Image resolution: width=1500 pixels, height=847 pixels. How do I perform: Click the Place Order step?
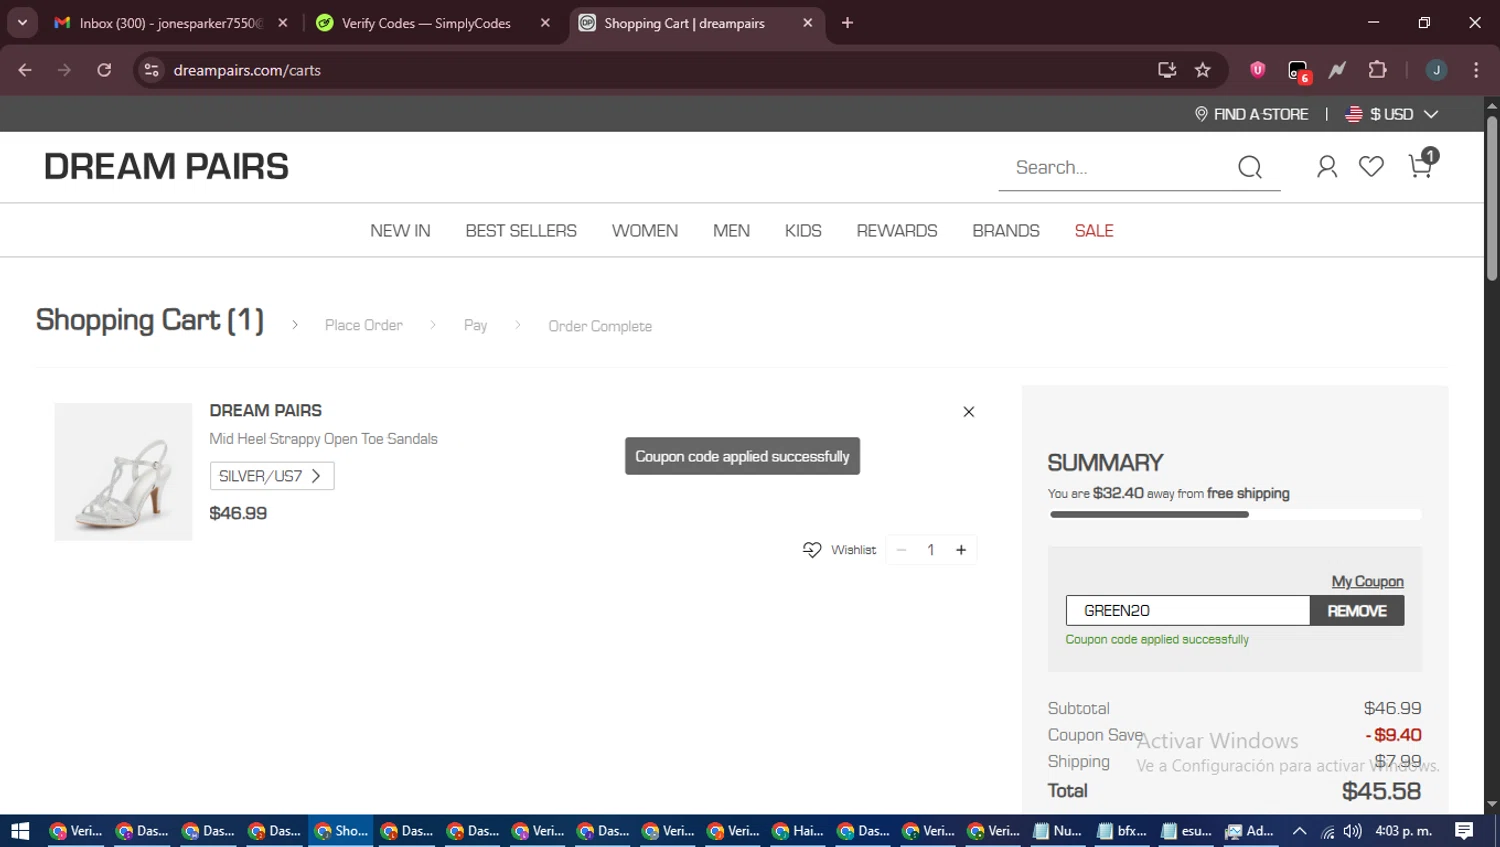pyautogui.click(x=364, y=326)
